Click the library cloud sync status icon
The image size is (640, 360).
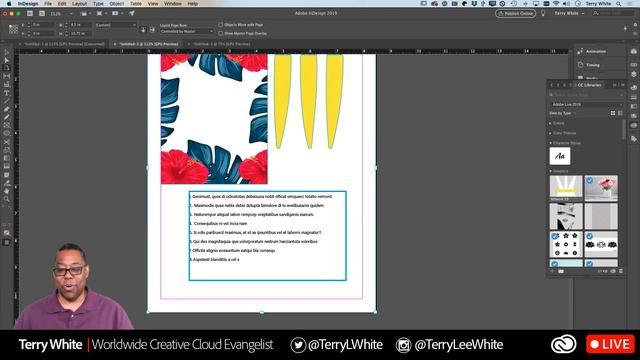pos(613,271)
